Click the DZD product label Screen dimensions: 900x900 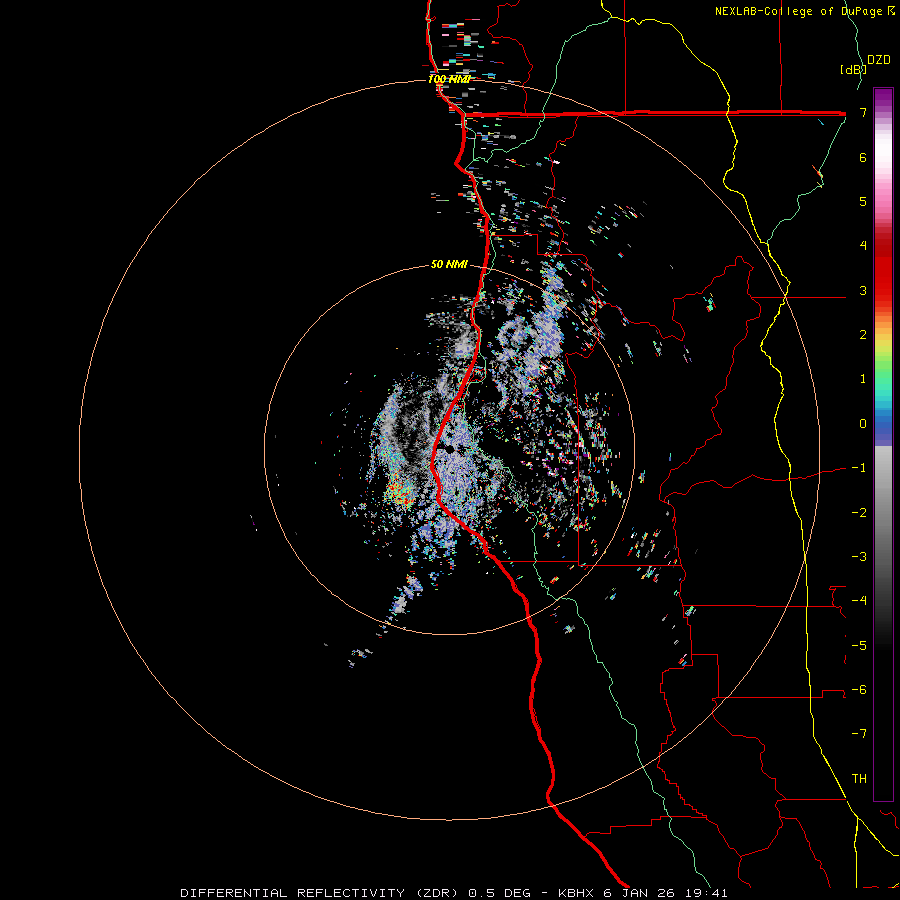[879, 60]
